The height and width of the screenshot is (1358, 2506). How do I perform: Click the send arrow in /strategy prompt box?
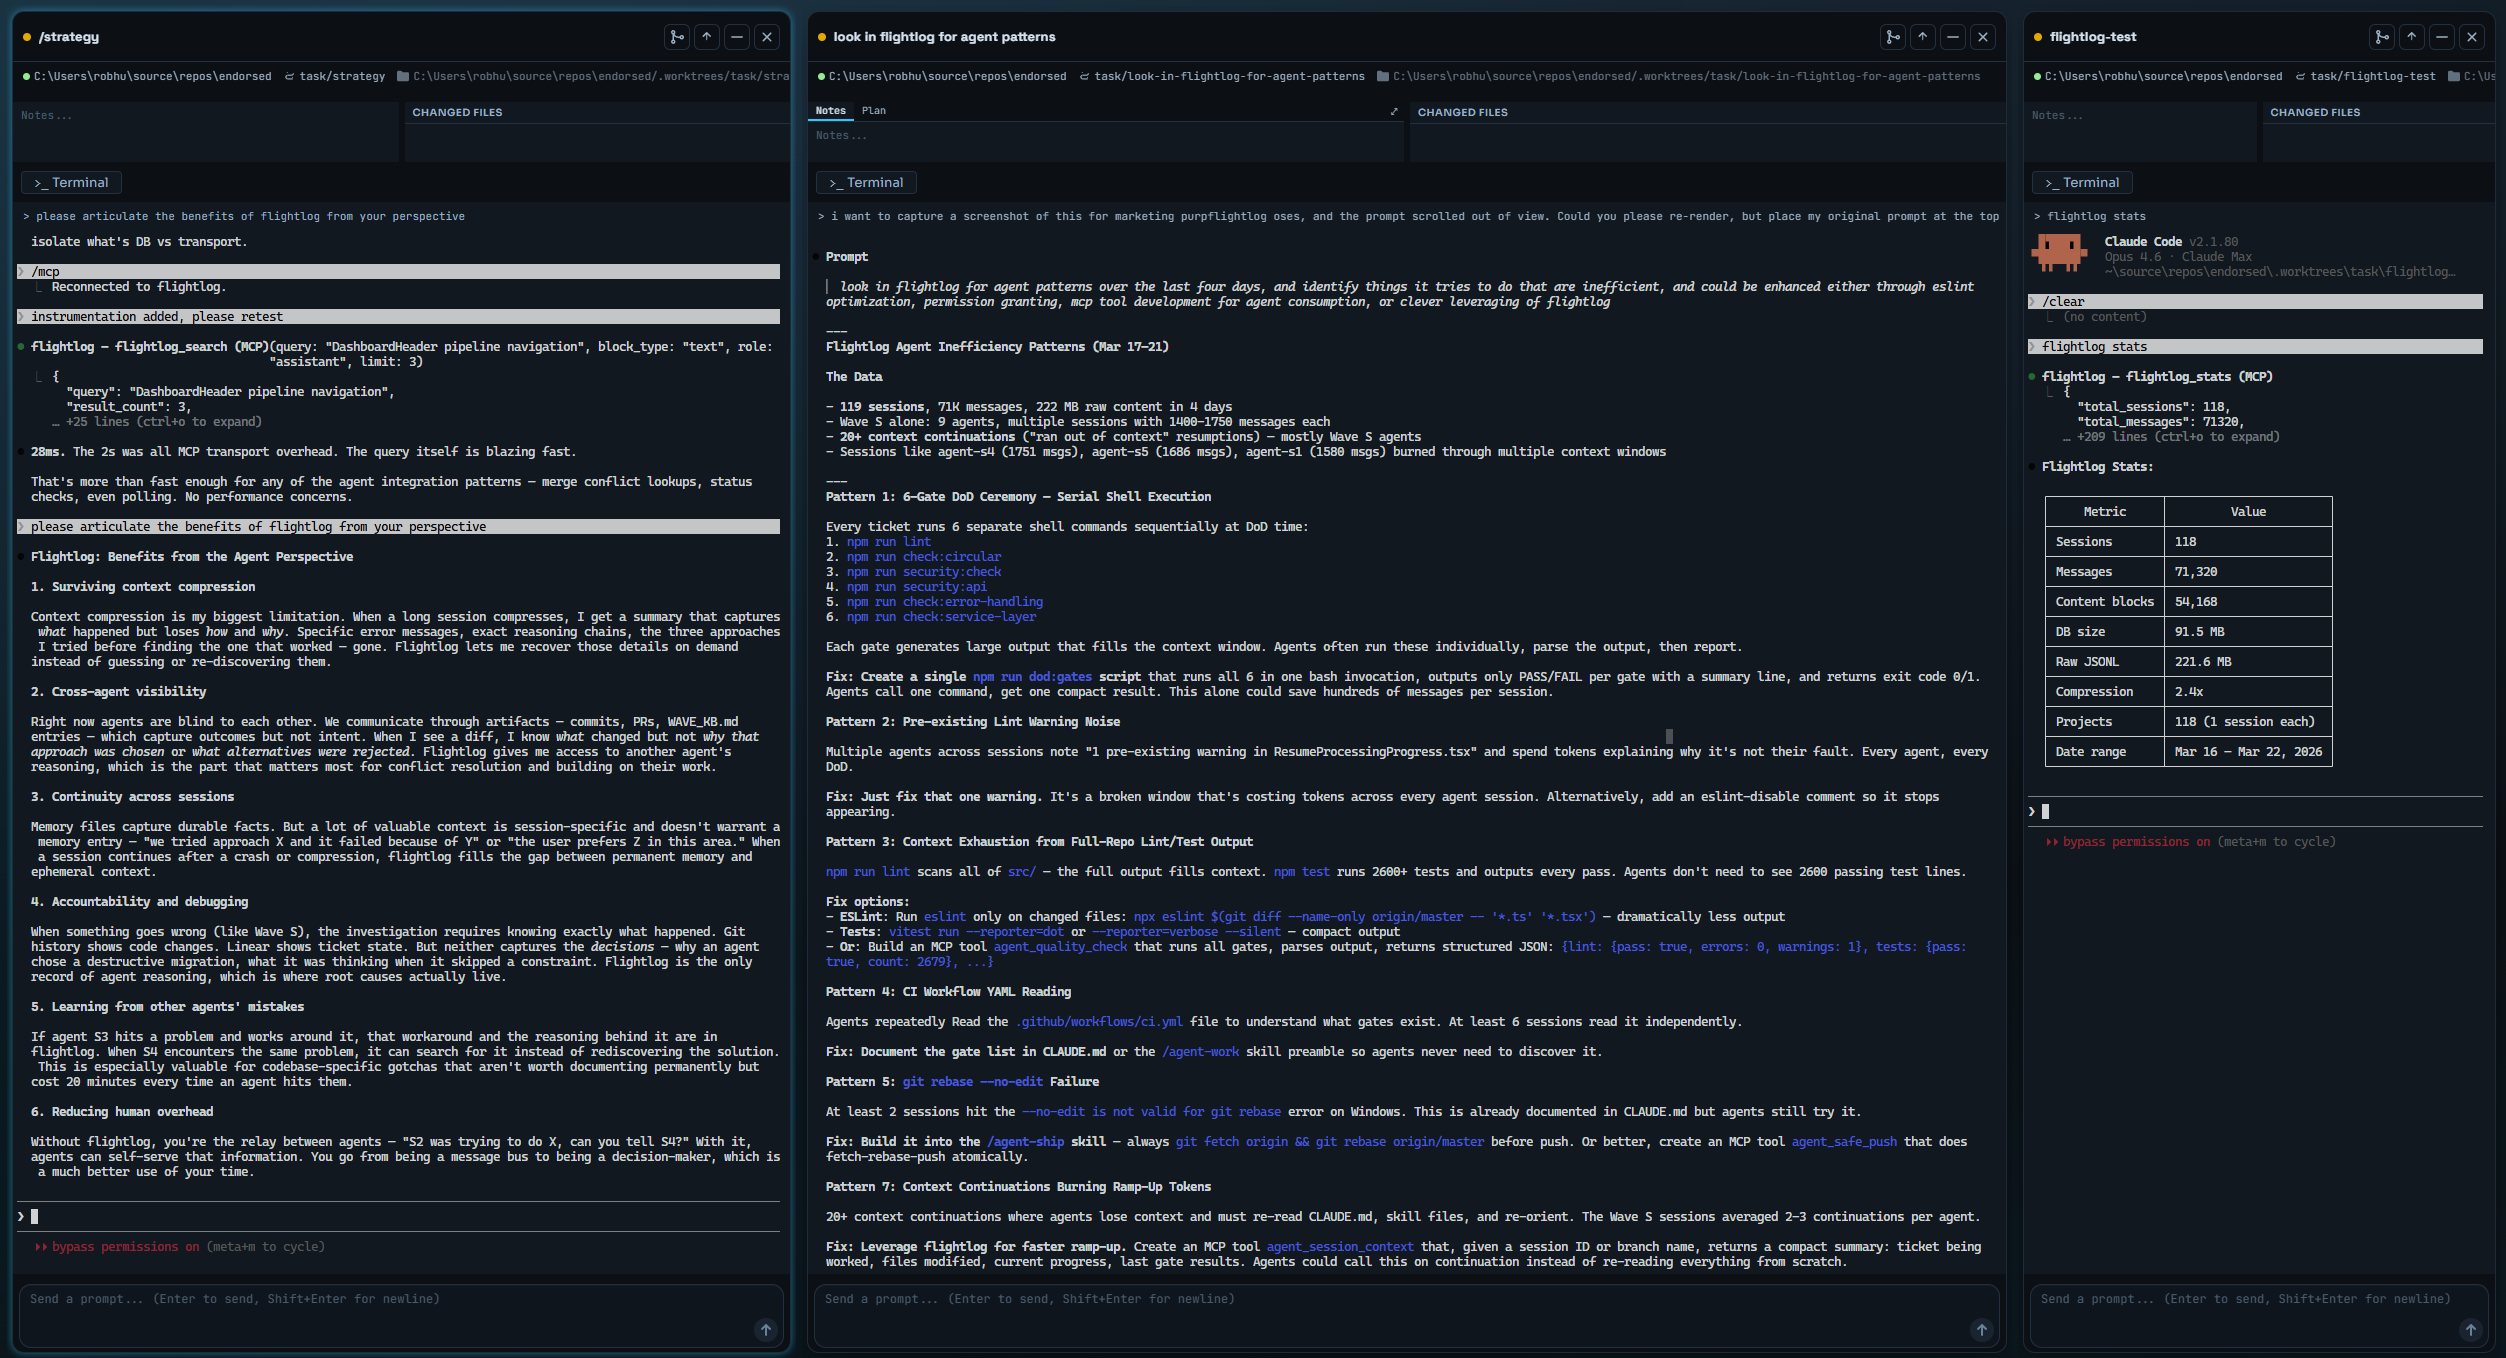click(766, 1330)
